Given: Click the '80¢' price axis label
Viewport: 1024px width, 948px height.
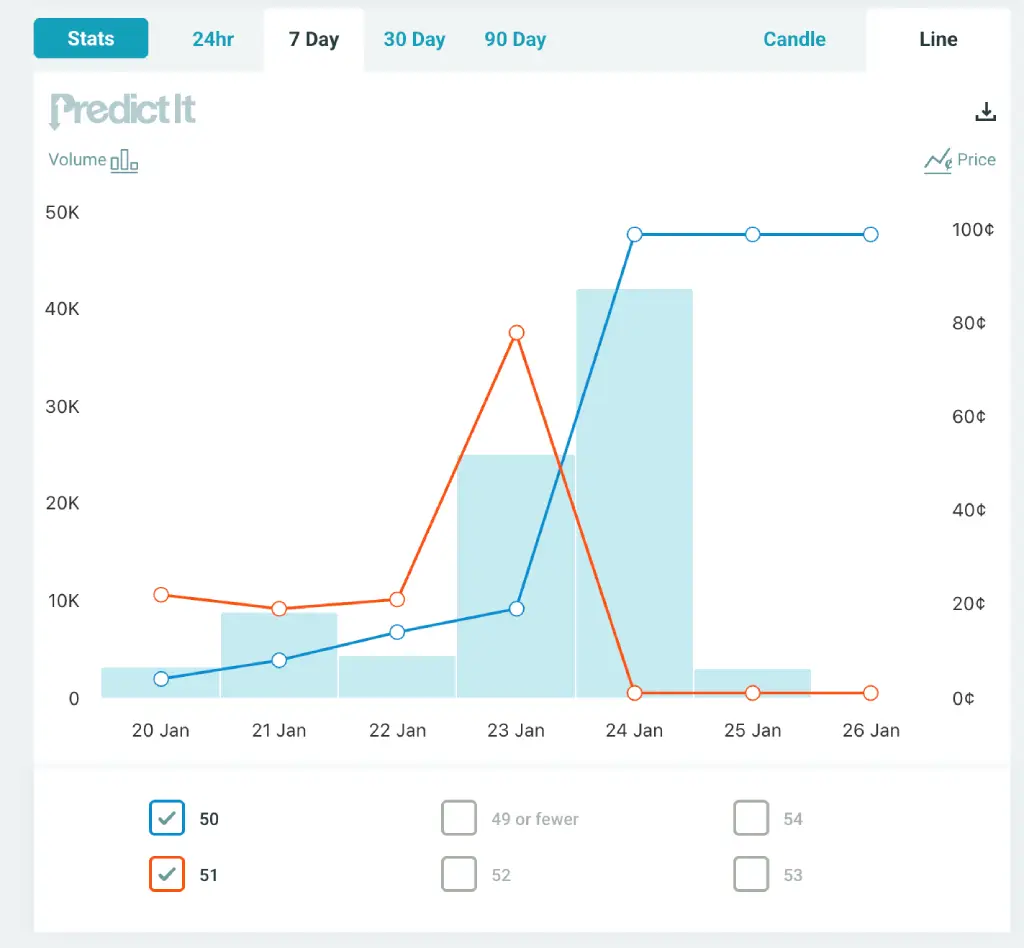Looking at the screenshot, I should [969, 323].
